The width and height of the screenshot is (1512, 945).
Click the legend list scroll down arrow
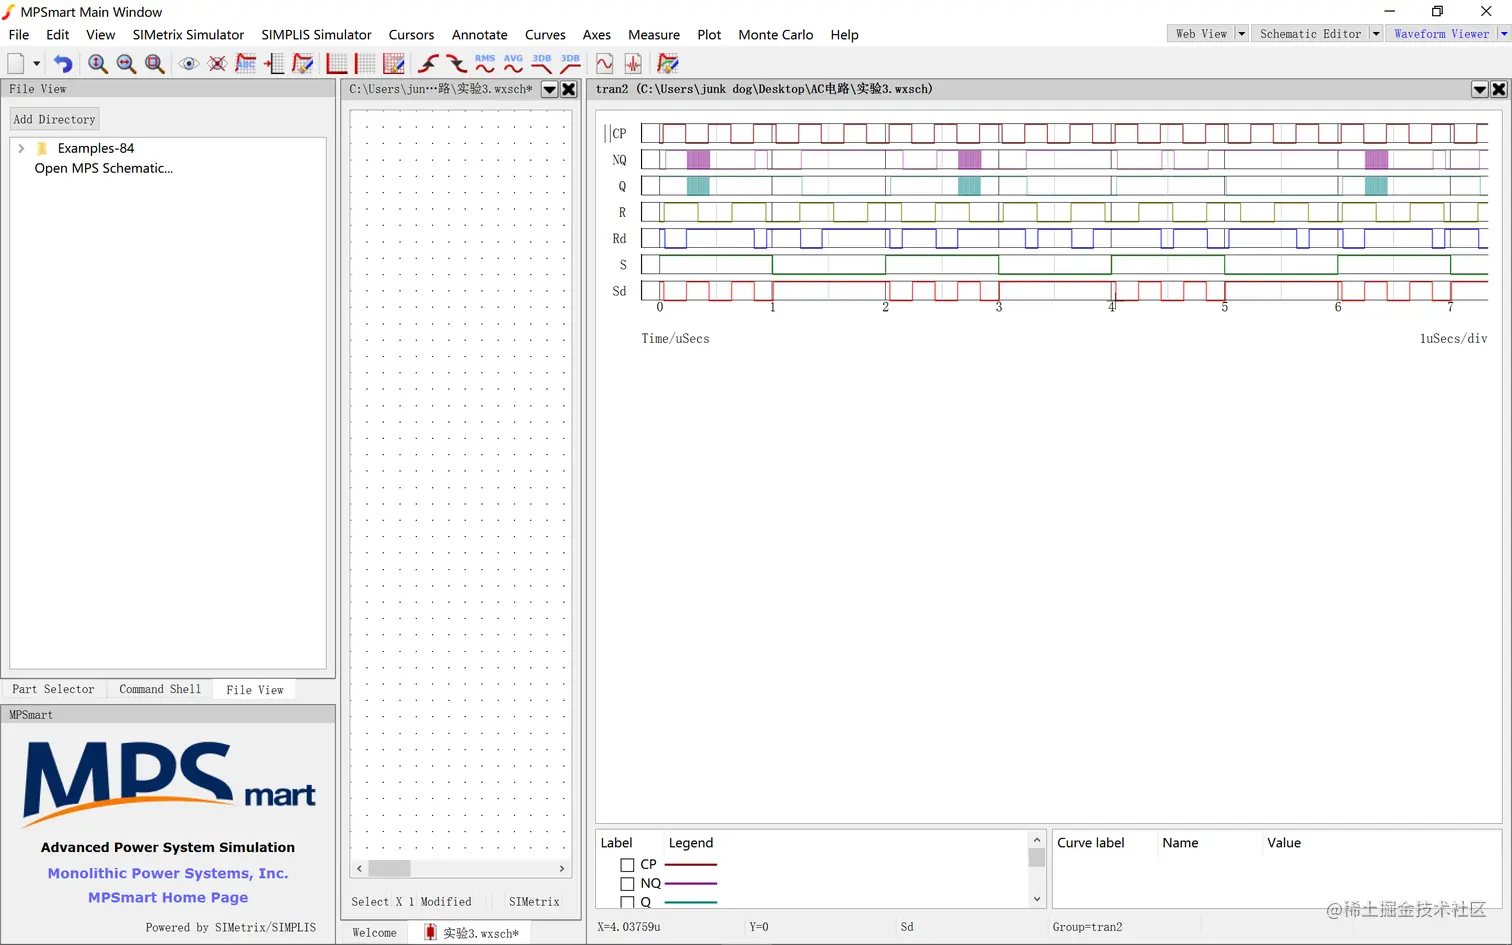1037,899
